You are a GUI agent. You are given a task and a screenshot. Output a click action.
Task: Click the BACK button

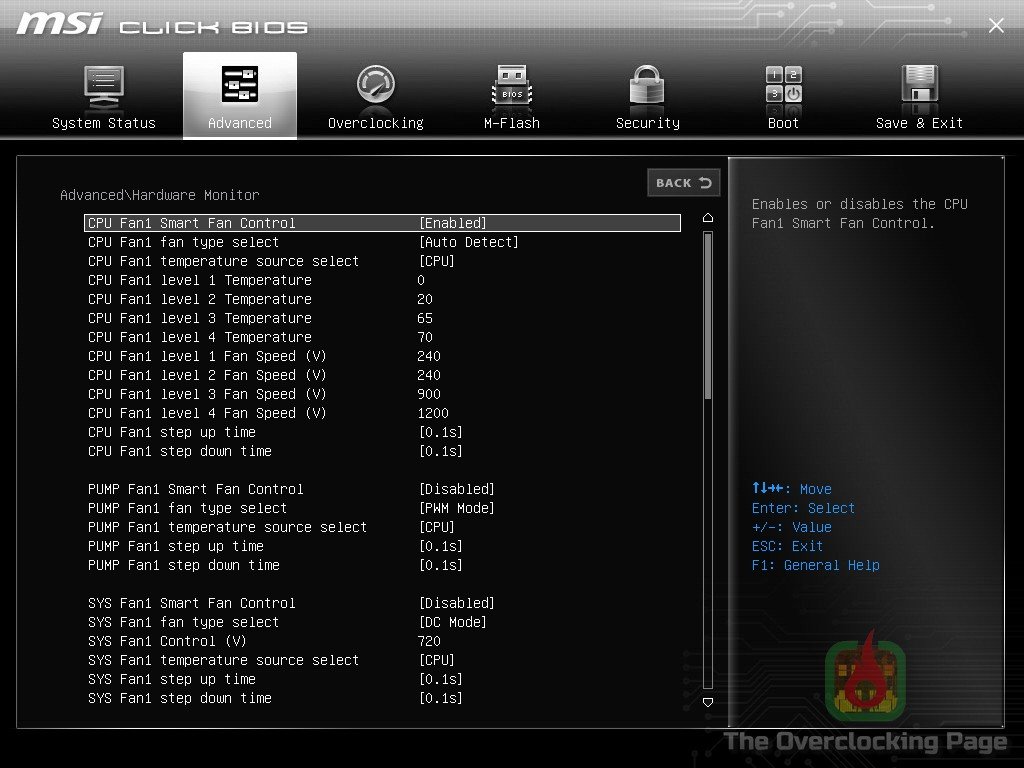click(684, 183)
